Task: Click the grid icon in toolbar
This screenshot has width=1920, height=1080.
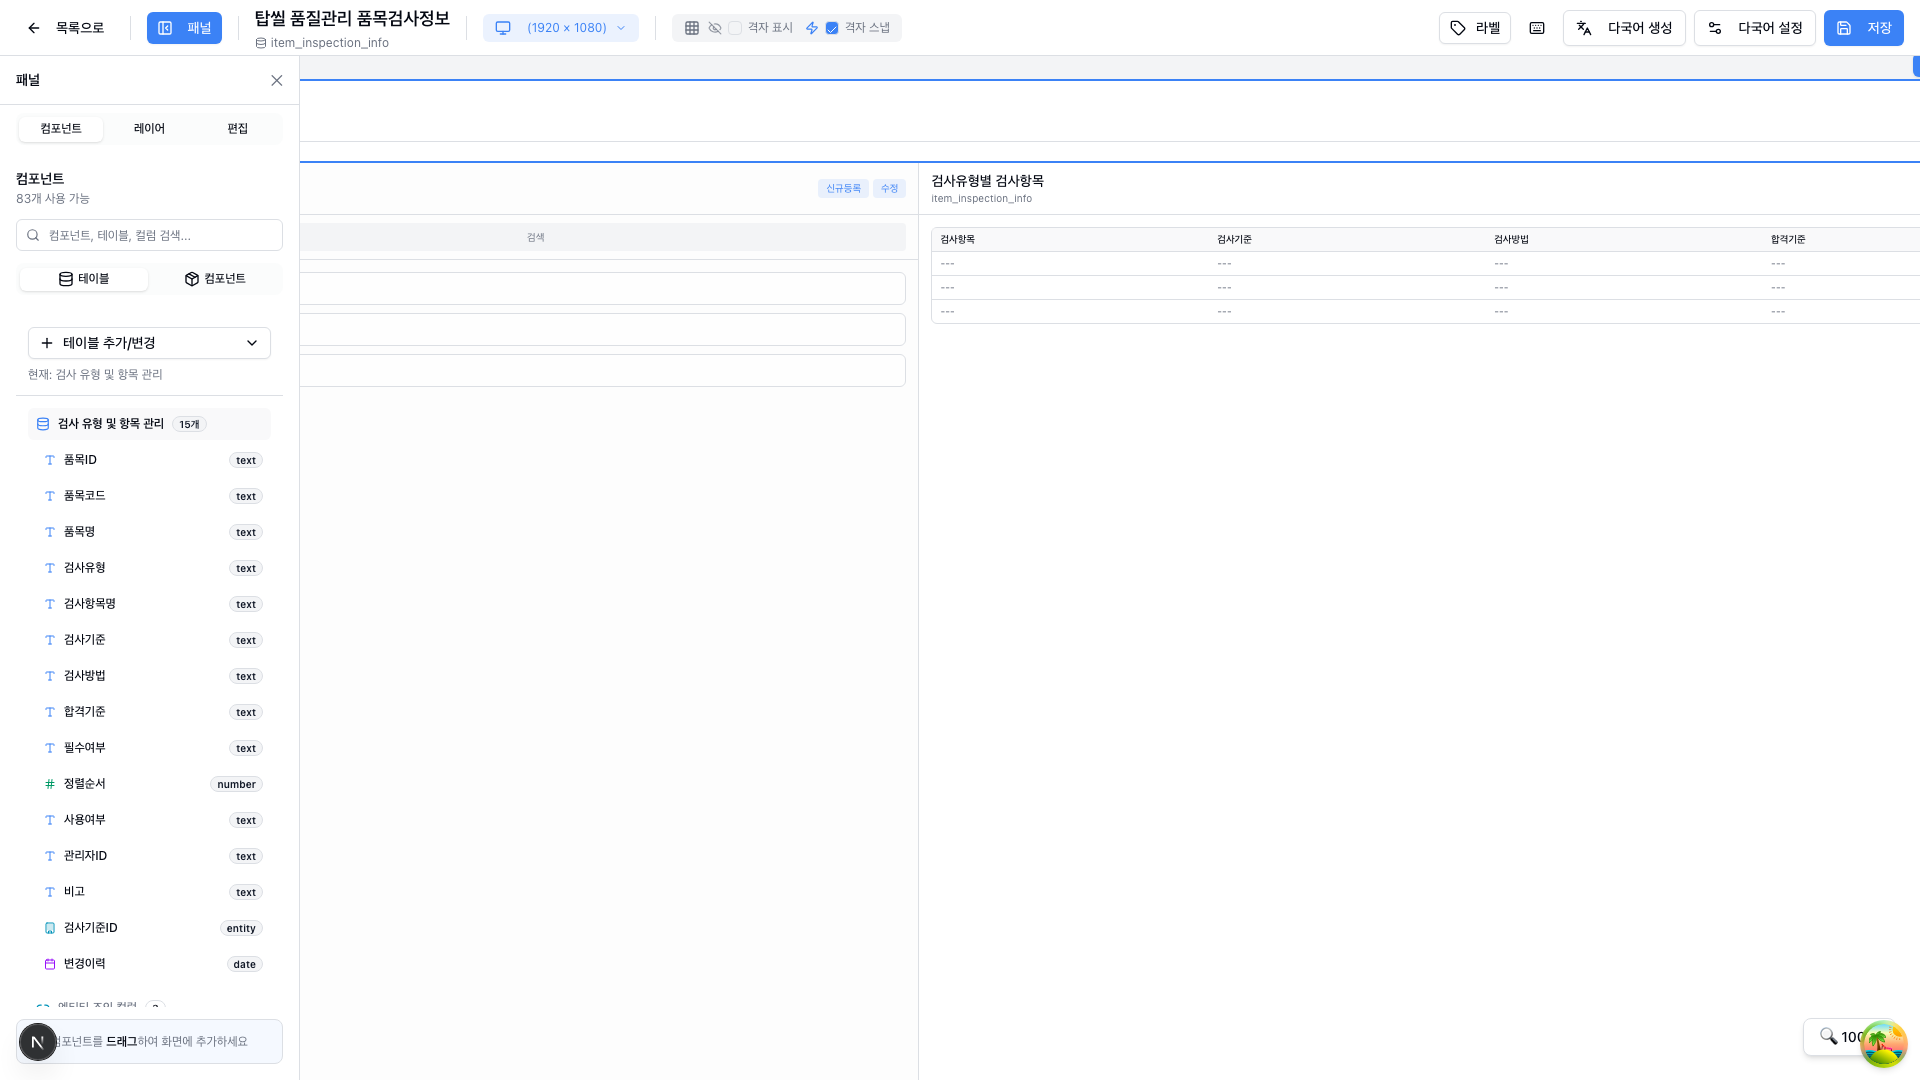Action: (x=692, y=28)
